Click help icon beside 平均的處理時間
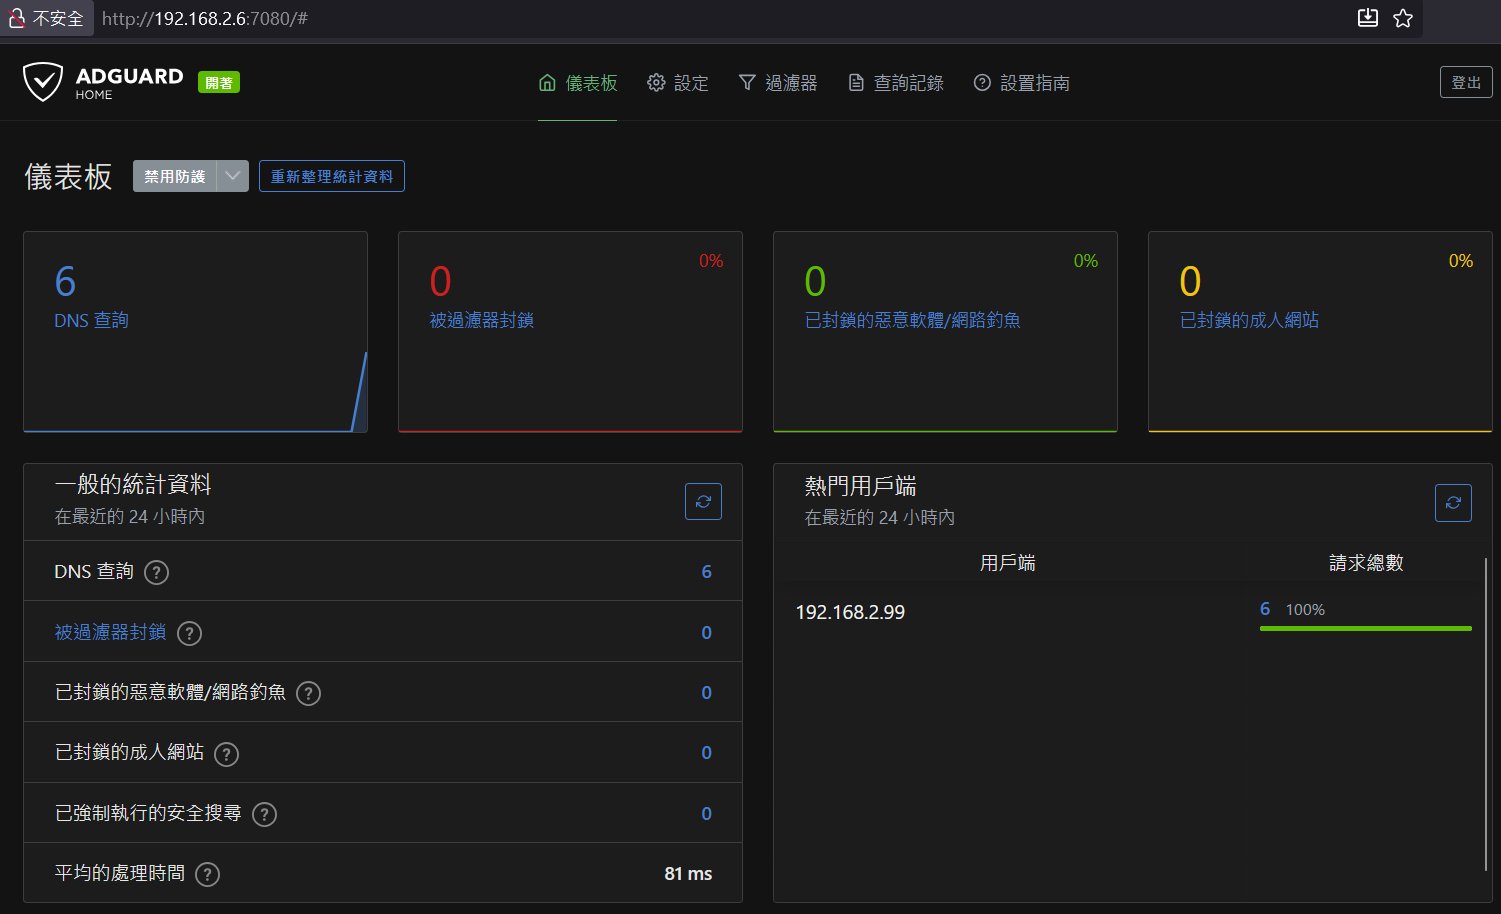The image size is (1501, 914). pos(207,874)
